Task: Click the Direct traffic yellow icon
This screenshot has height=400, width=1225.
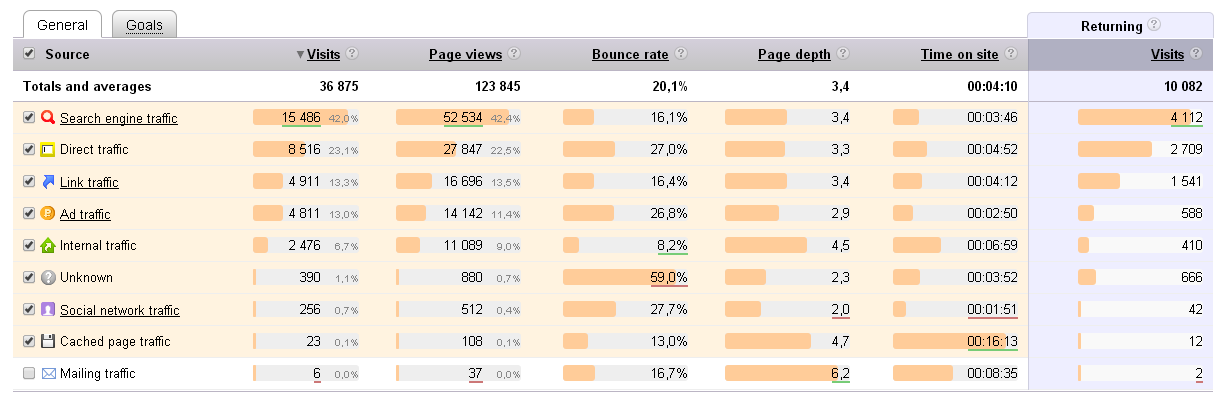Action: tap(47, 150)
